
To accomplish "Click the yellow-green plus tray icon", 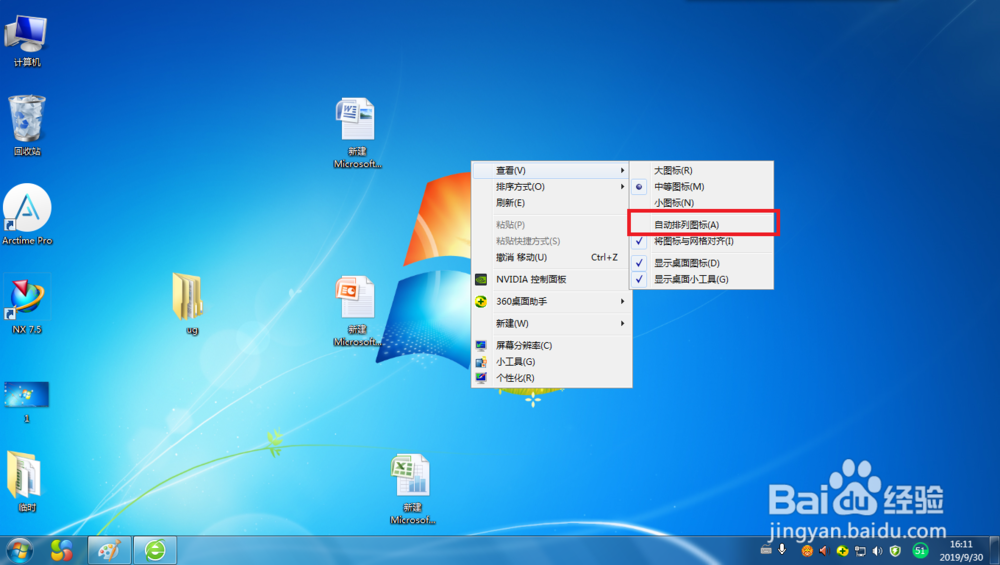I will pos(842,551).
